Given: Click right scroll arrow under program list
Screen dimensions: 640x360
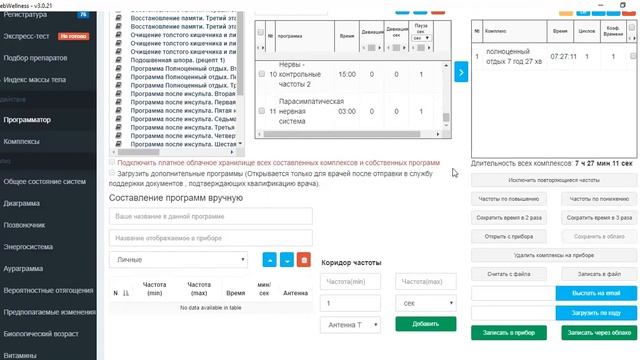Looking at the screenshot, I should (232, 152).
